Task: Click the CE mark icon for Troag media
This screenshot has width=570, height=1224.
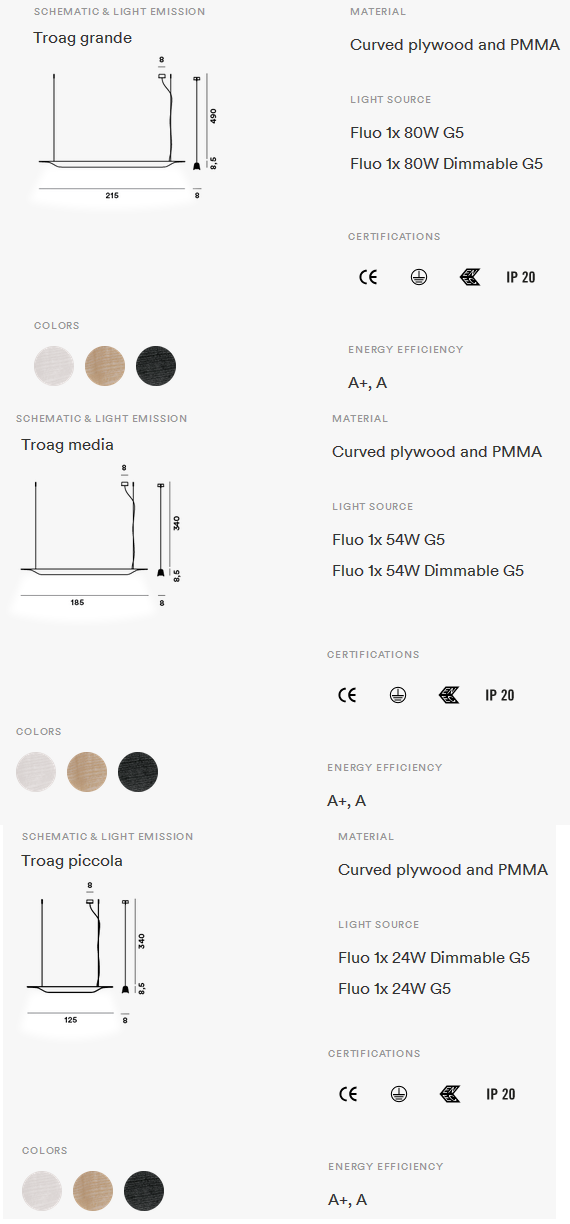Action: click(x=347, y=695)
